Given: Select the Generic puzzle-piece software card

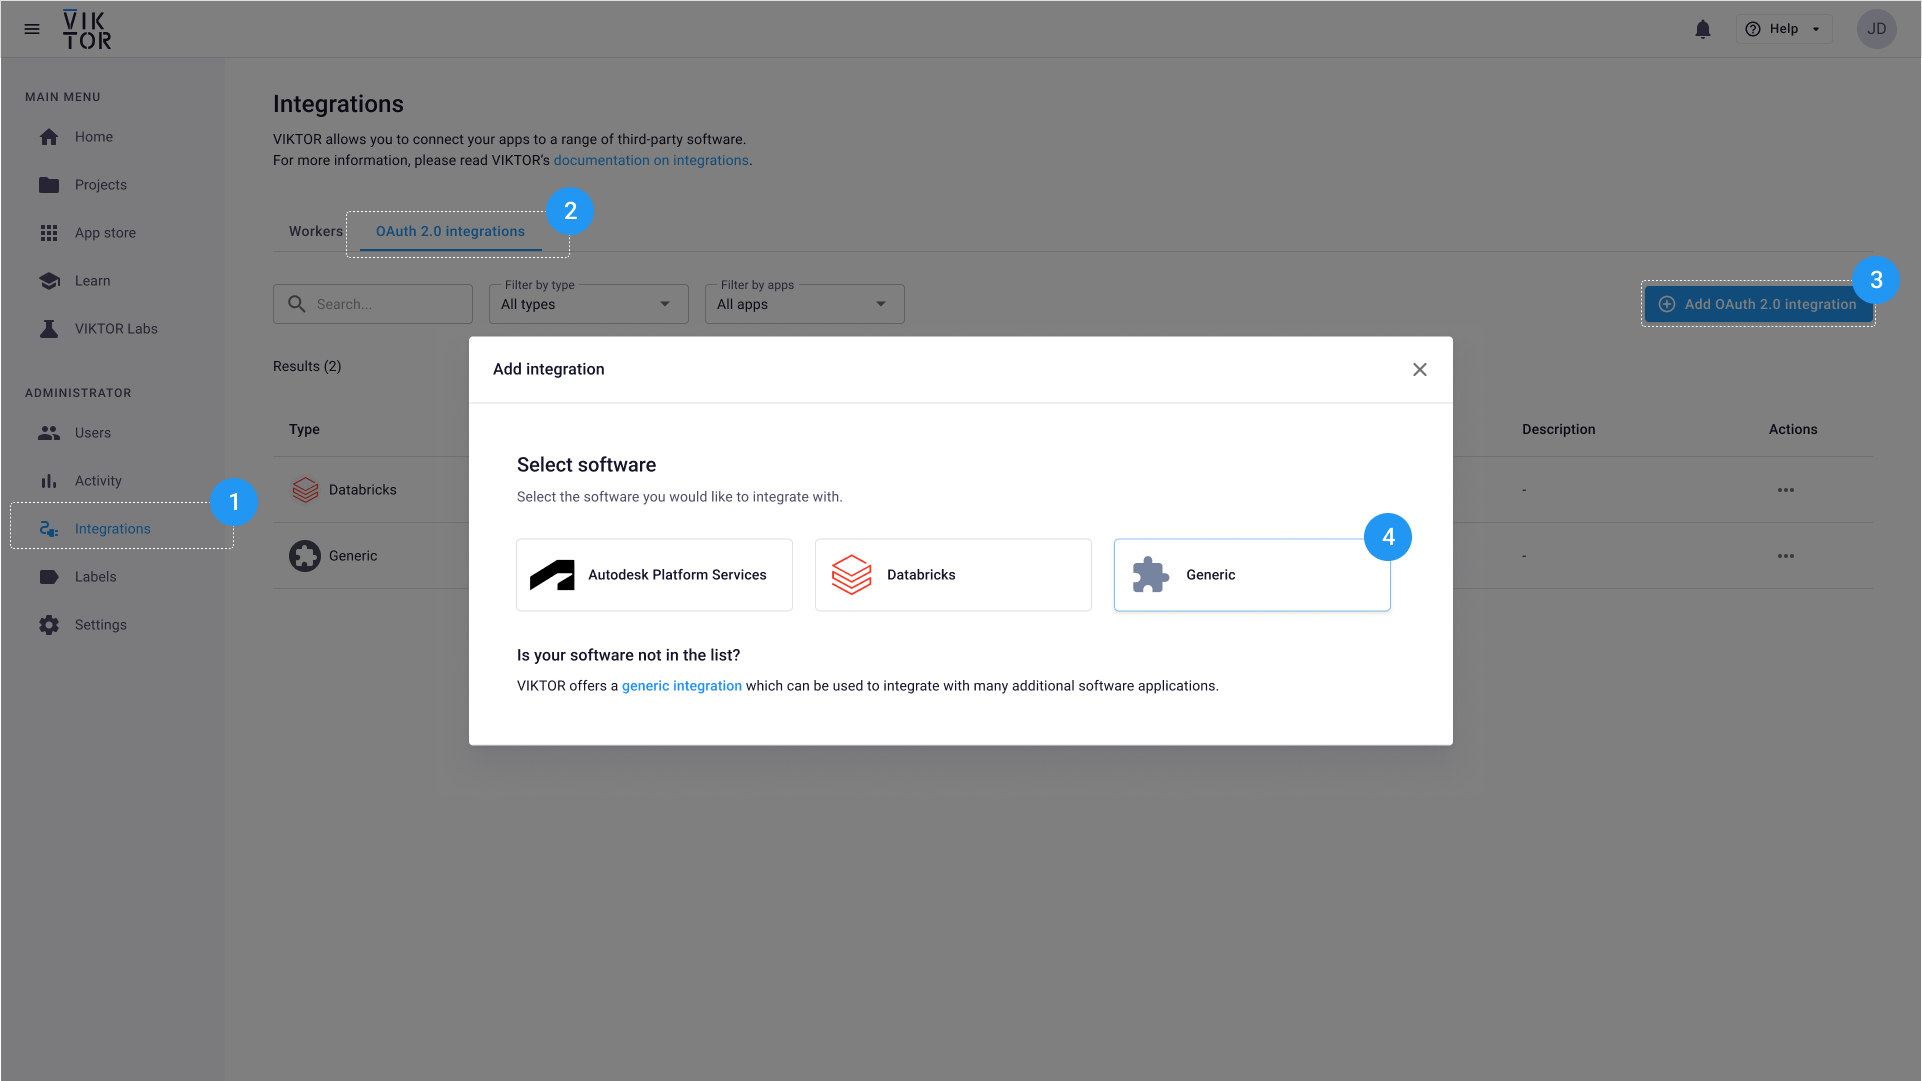Looking at the screenshot, I should tap(1251, 575).
